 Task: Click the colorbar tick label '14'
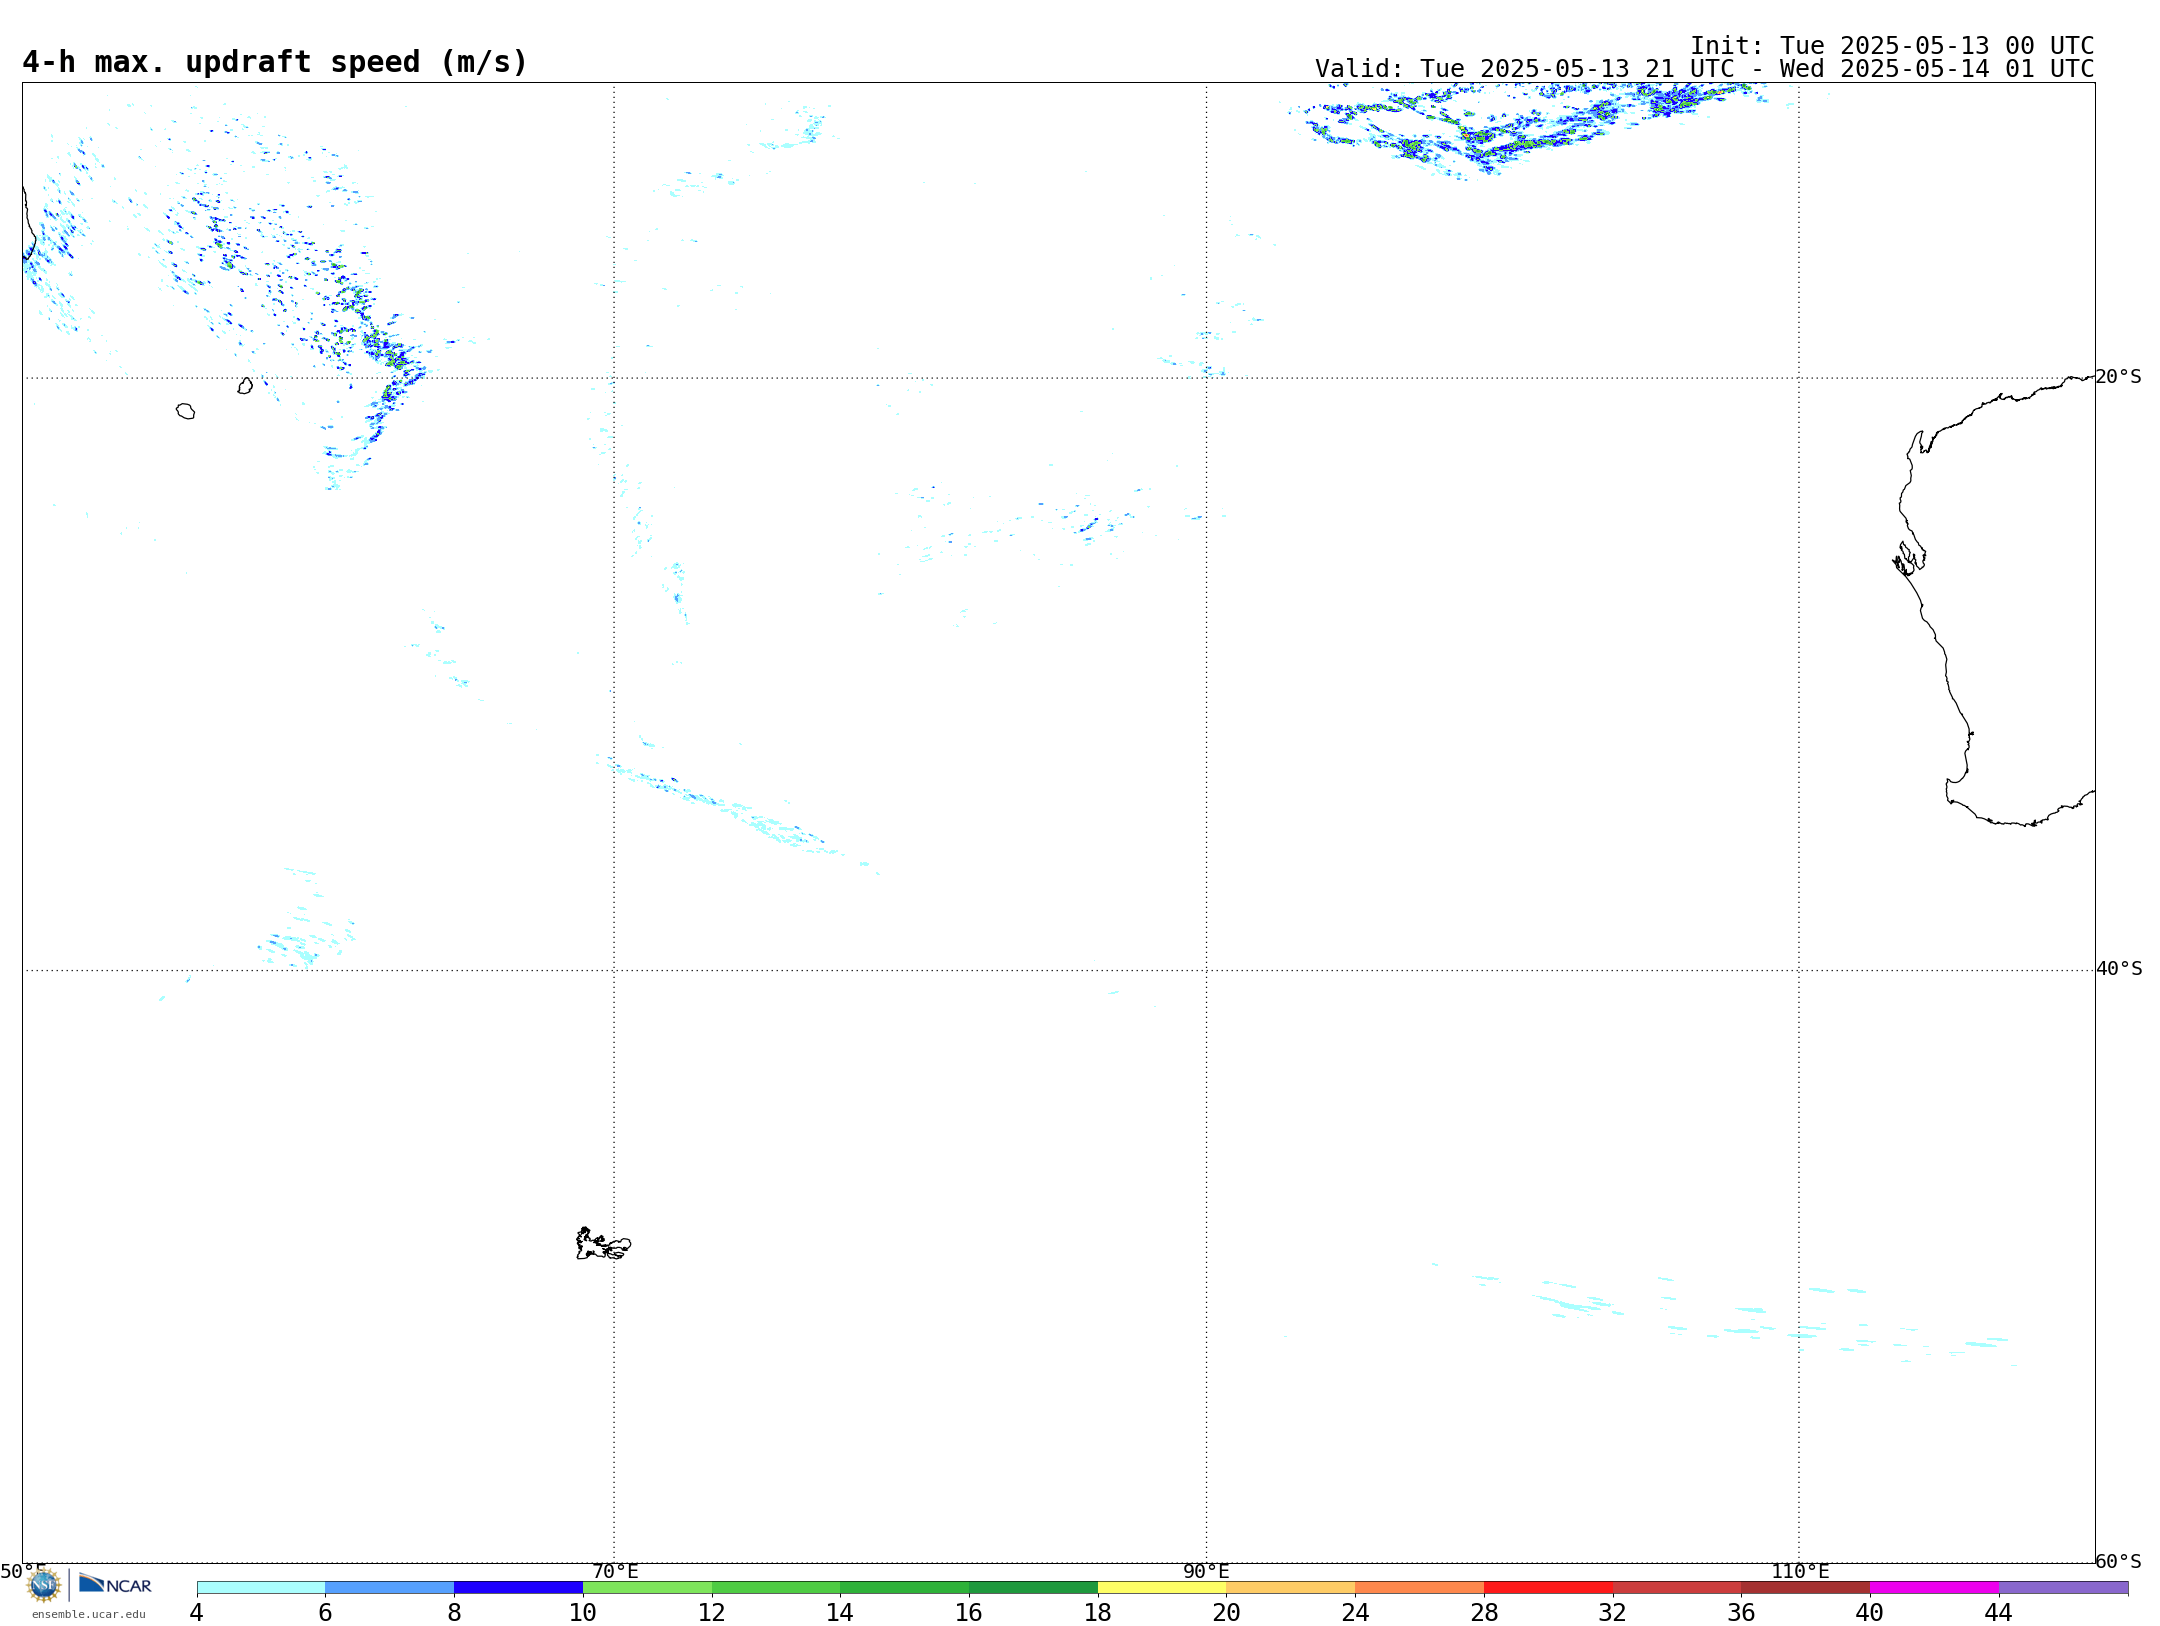coord(840,1612)
